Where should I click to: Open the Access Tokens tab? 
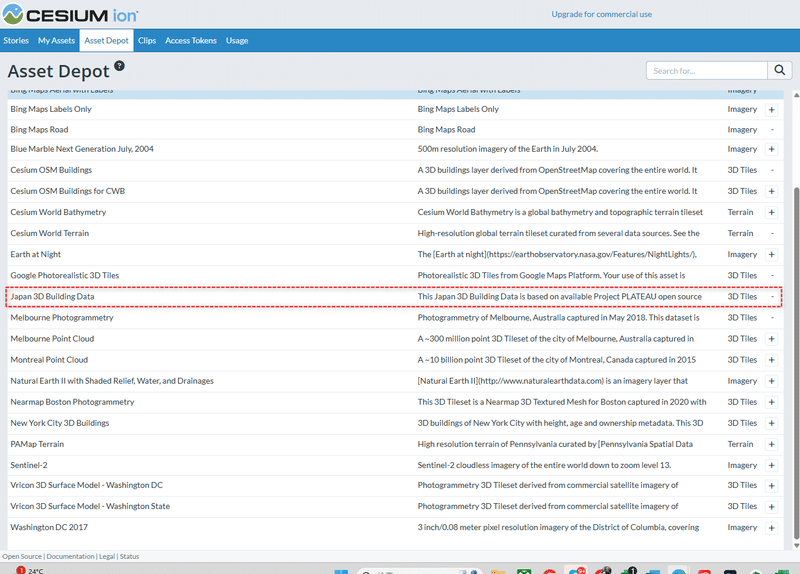(x=191, y=40)
